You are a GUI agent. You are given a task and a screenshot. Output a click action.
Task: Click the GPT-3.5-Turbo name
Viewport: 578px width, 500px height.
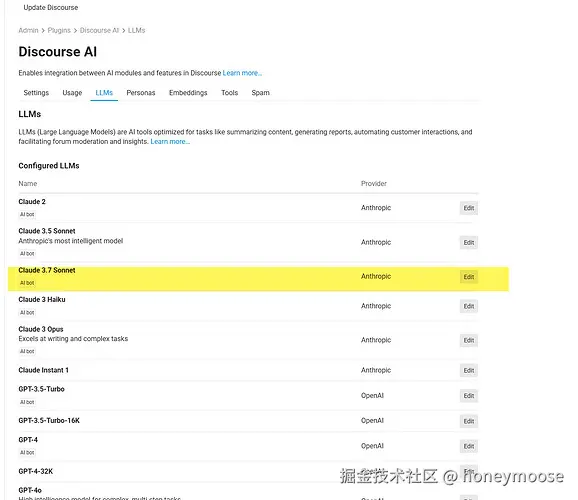pyautogui.click(x=41, y=389)
